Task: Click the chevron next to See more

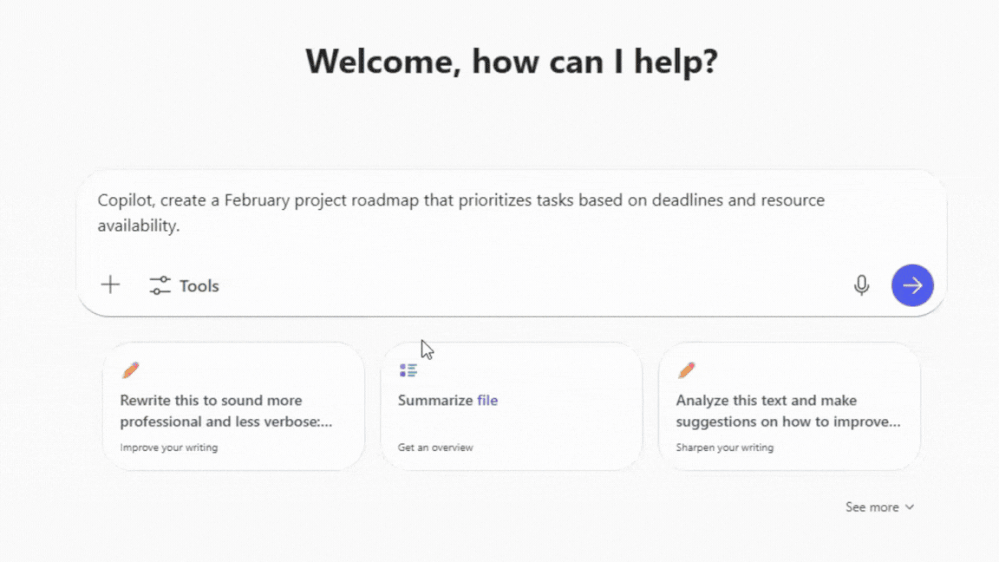Action: [x=909, y=507]
